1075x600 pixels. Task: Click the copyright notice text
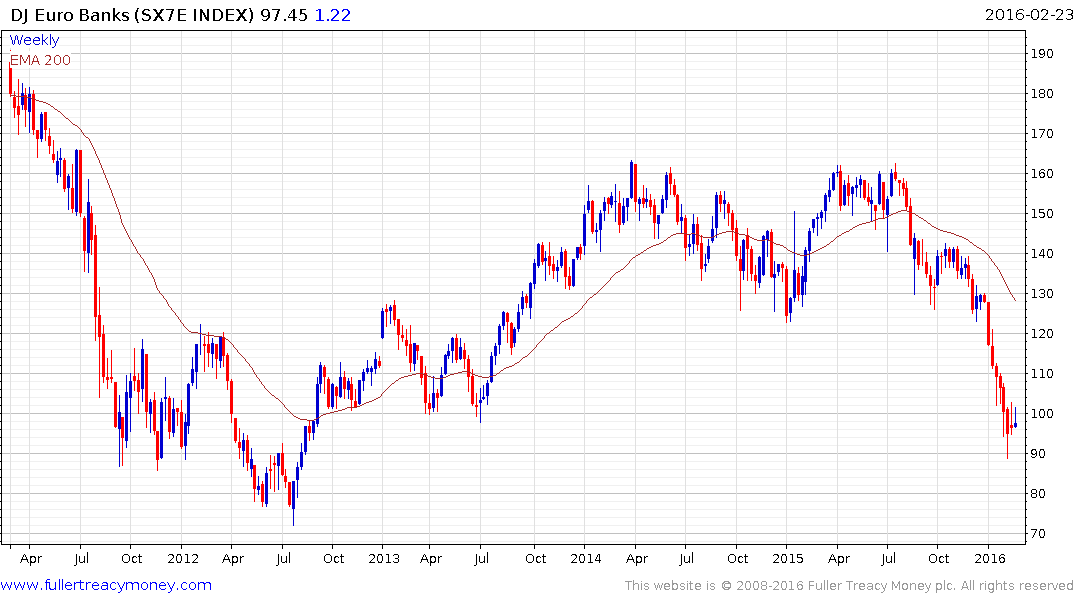(849, 586)
